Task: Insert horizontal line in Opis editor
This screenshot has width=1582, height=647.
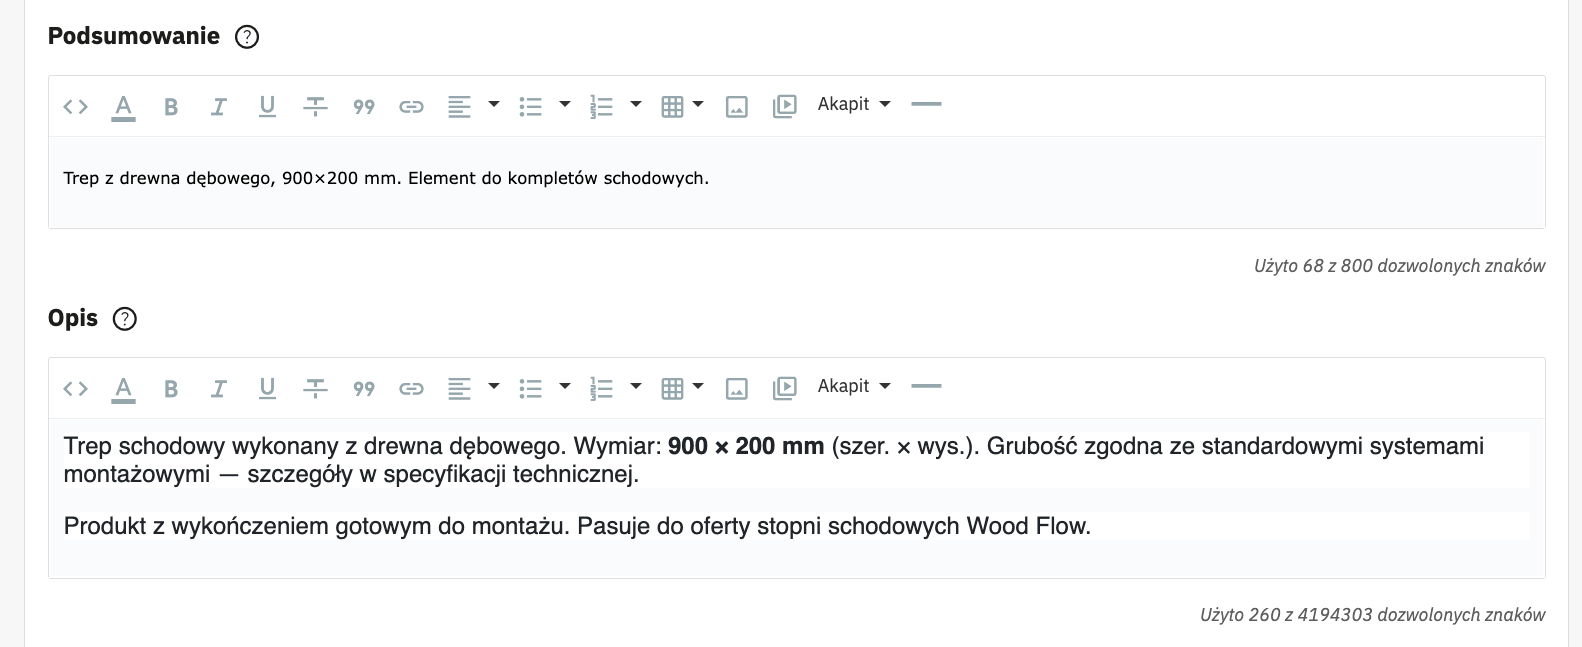Action: coord(927,386)
